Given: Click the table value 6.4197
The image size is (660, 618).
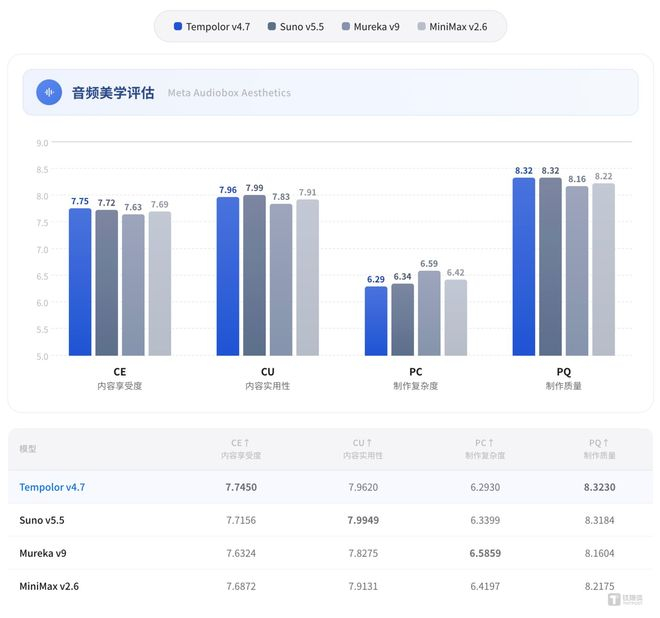Looking at the screenshot, I should (x=485, y=586).
